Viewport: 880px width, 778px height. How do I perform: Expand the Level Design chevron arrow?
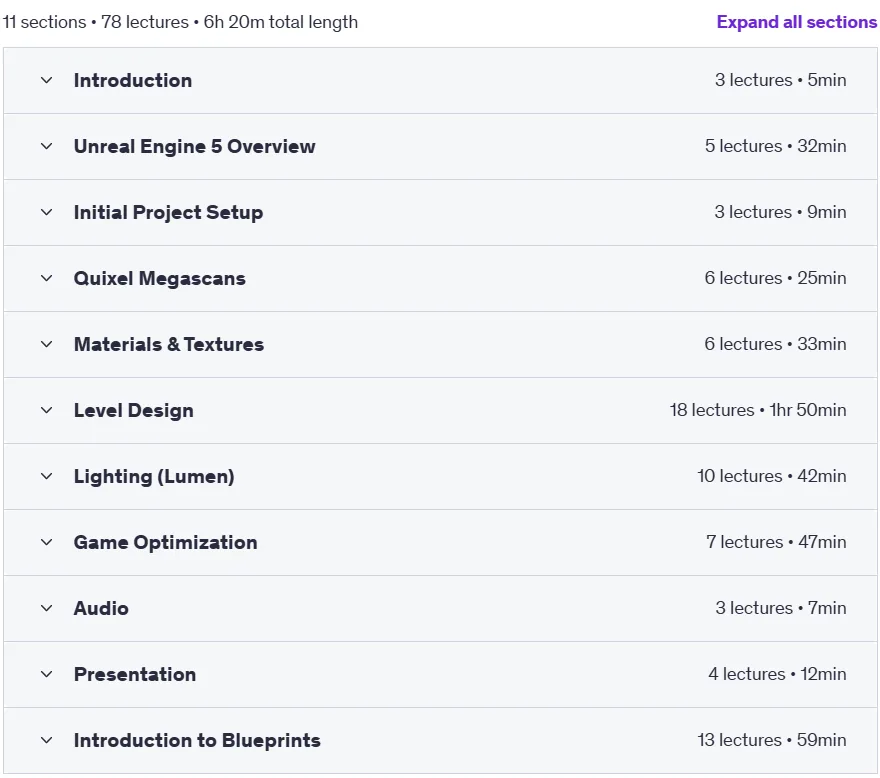coord(47,410)
